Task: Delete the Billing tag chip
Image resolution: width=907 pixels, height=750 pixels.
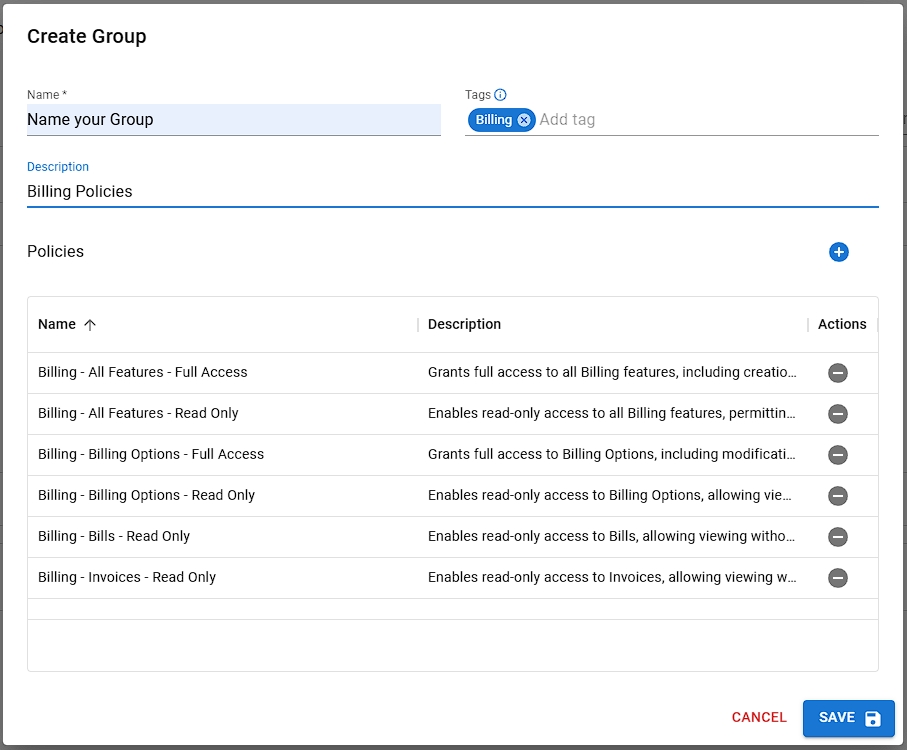Action: [x=524, y=120]
